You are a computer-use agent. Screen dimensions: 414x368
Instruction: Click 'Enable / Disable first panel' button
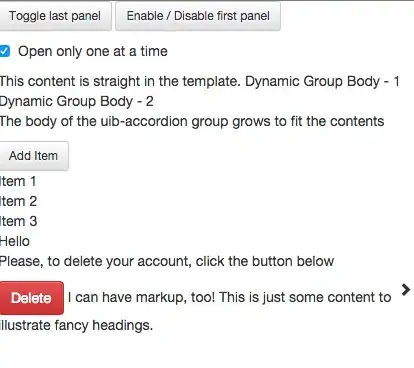(198, 16)
